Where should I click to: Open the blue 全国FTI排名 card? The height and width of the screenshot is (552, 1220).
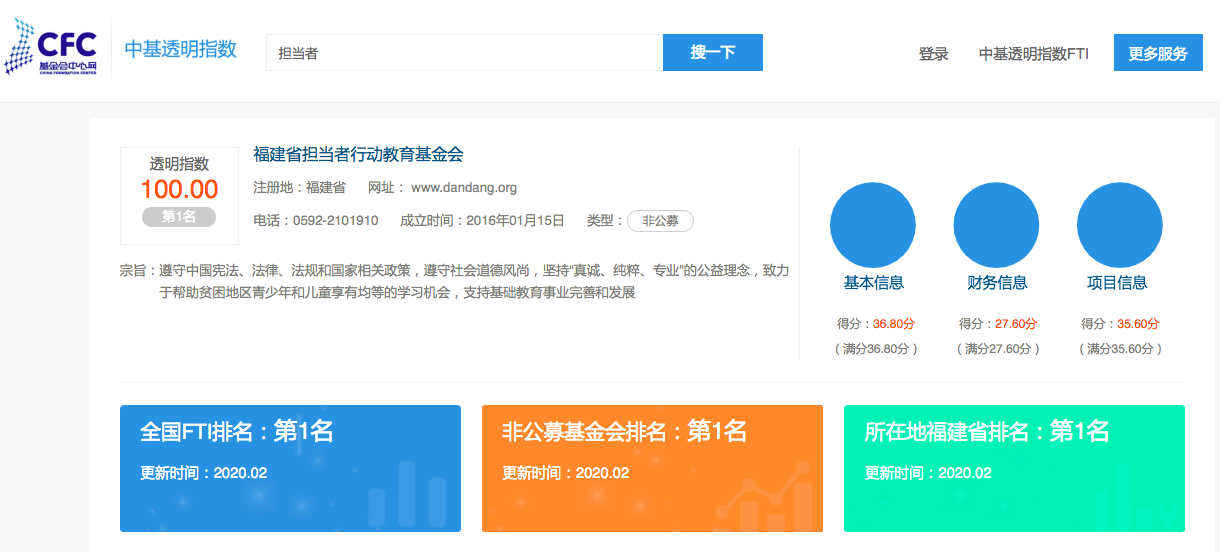pos(290,468)
